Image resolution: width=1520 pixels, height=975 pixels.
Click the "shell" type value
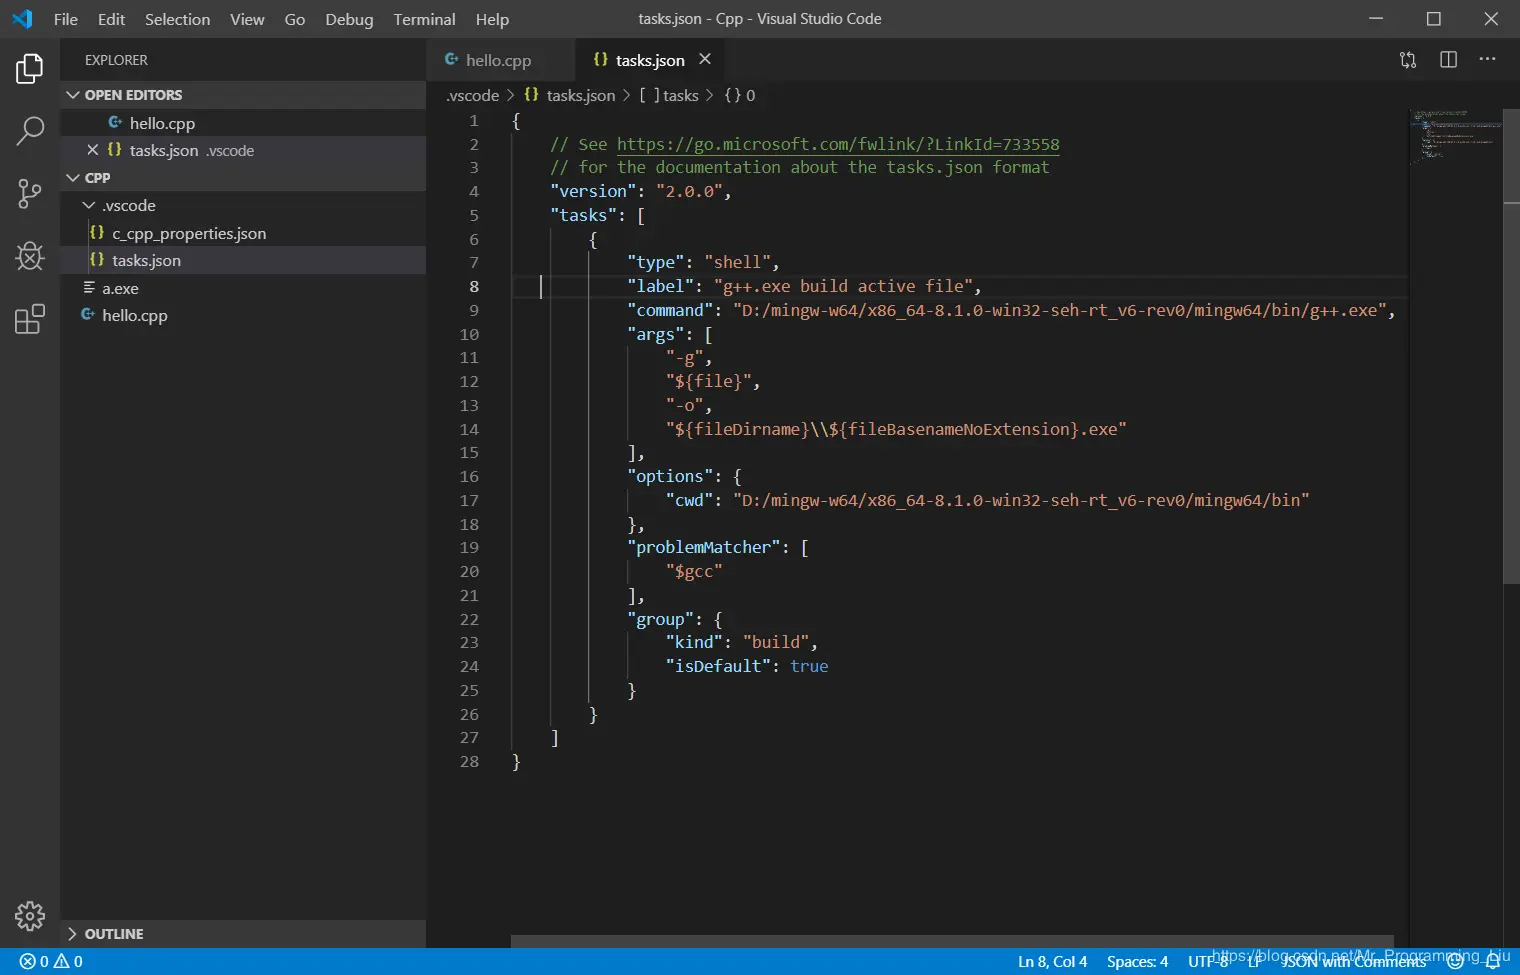pos(737,262)
